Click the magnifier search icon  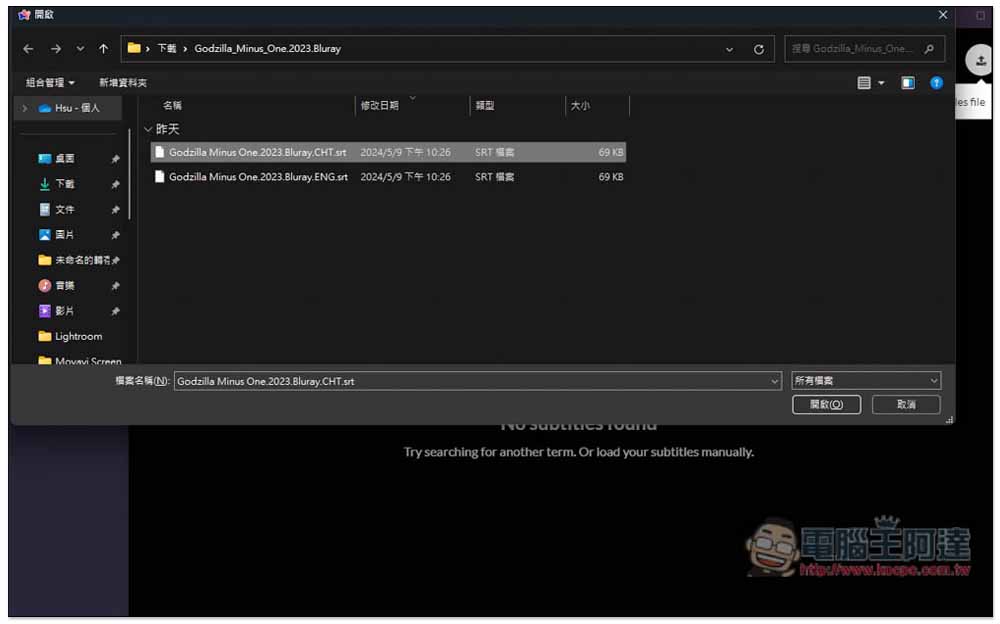click(x=929, y=48)
